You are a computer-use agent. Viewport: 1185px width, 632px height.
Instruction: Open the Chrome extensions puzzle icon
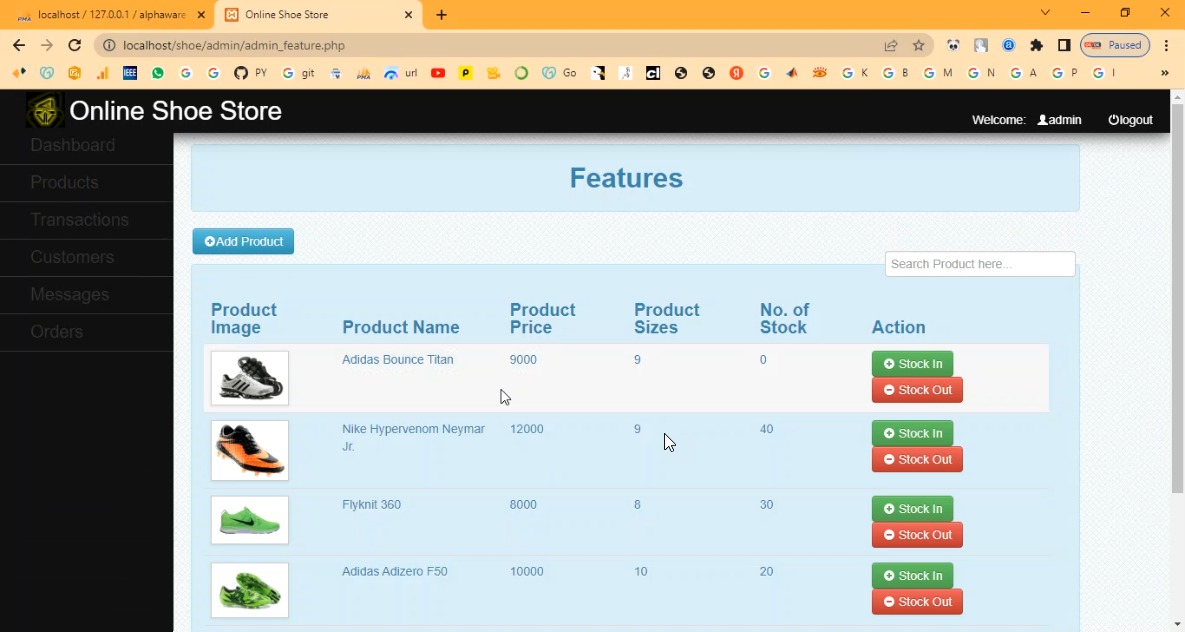[1036, 45]
